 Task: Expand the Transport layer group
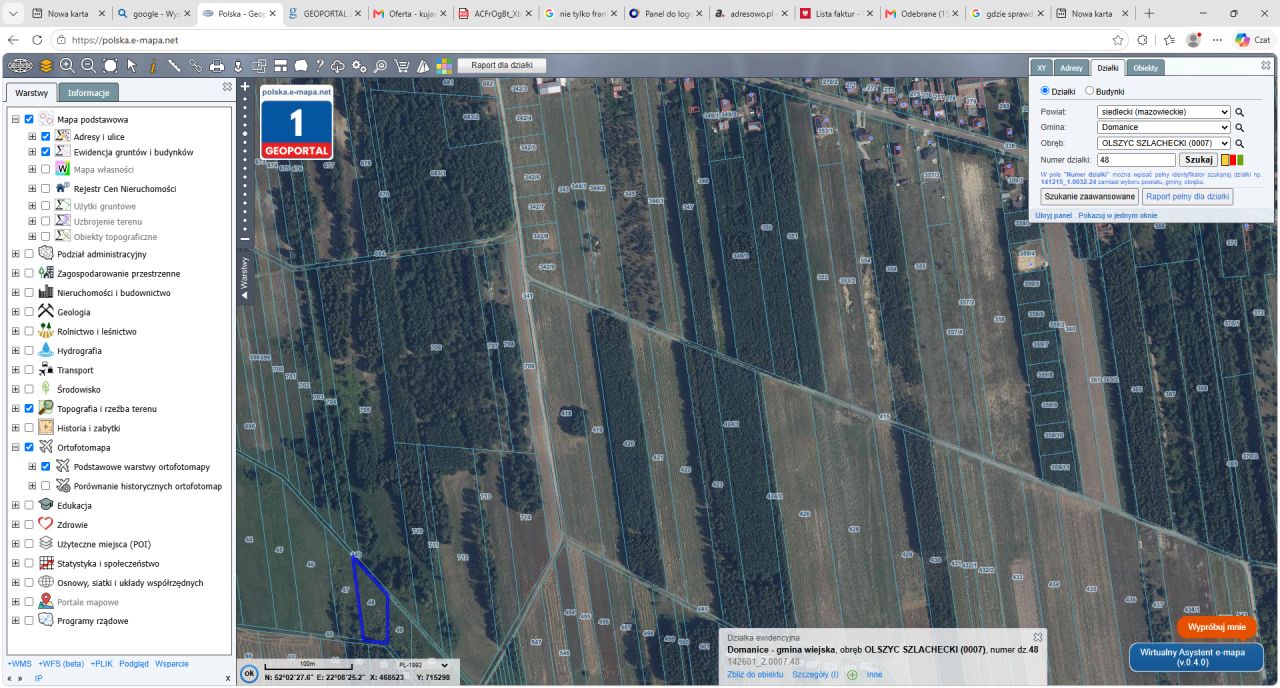(15, 370)
